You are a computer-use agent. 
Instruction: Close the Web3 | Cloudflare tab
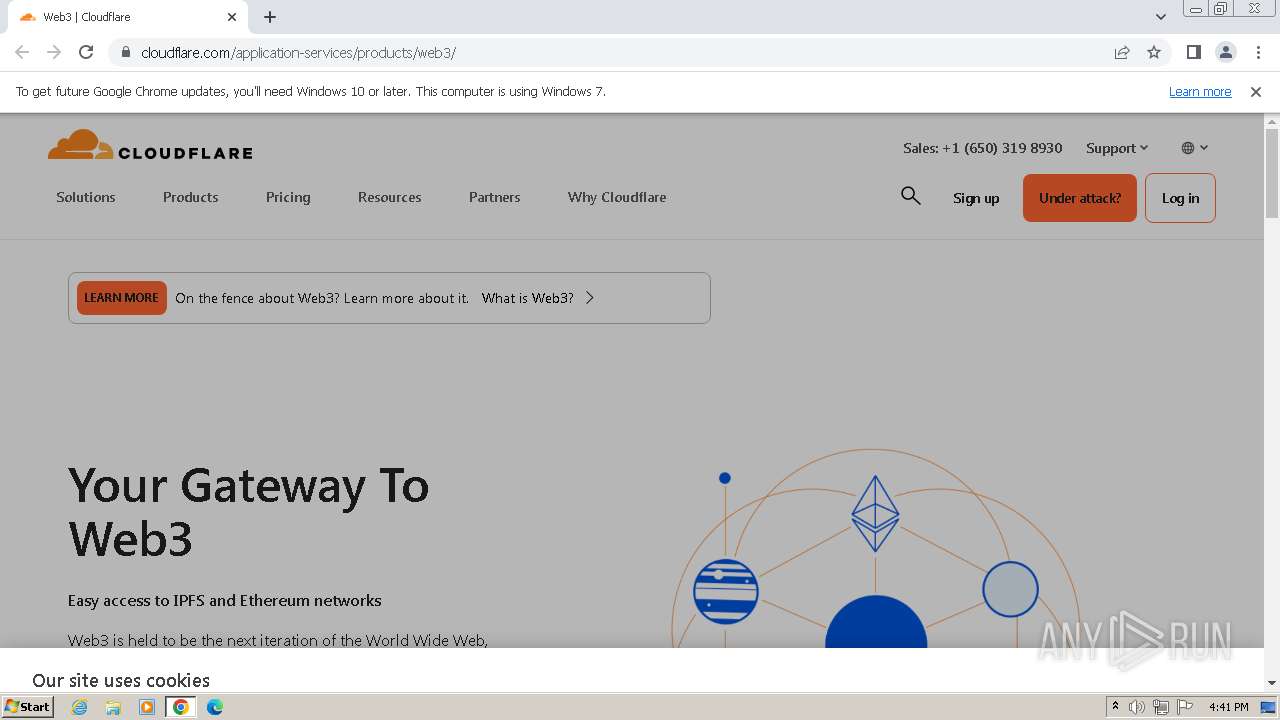232,17
